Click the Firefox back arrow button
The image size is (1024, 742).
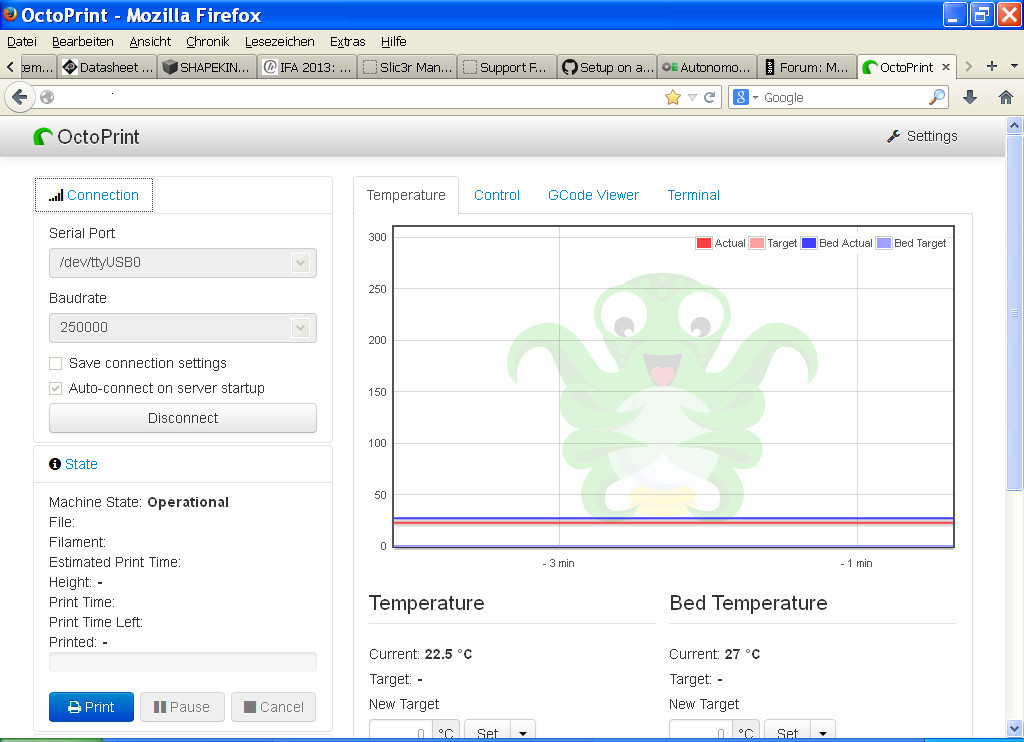point(19,97)
